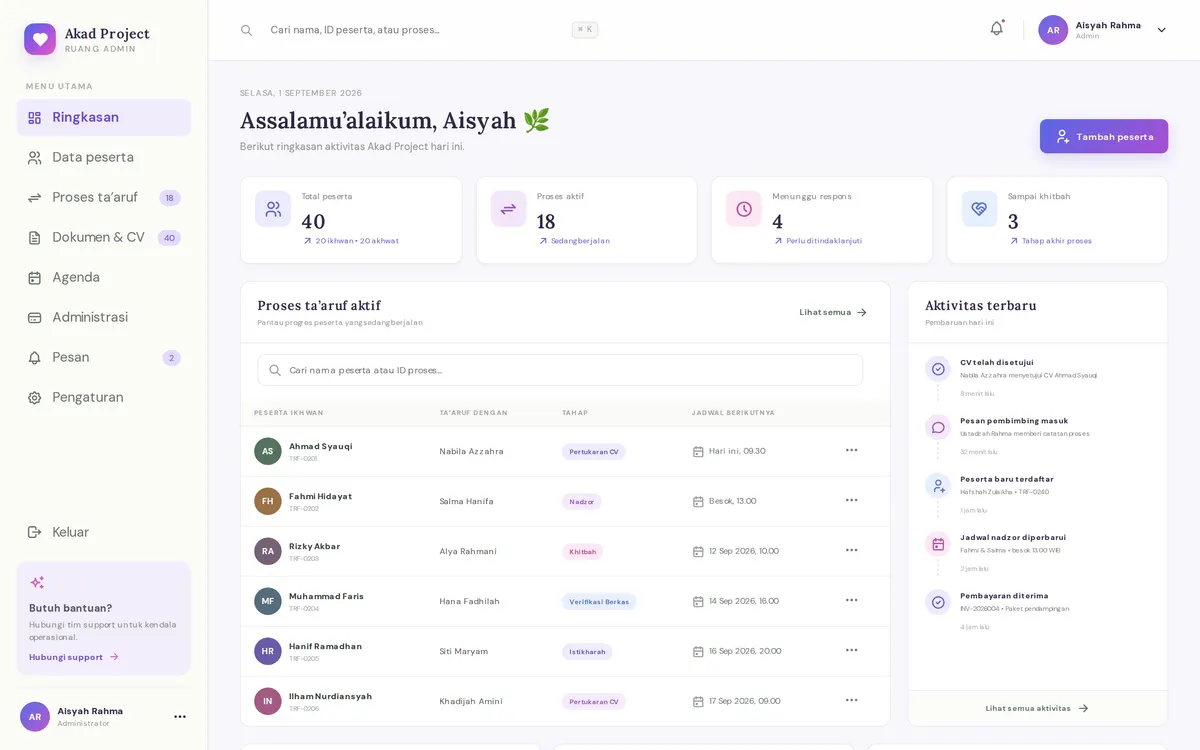Click the FH avatar of Fahmi Hidayat

coord(268,501)
